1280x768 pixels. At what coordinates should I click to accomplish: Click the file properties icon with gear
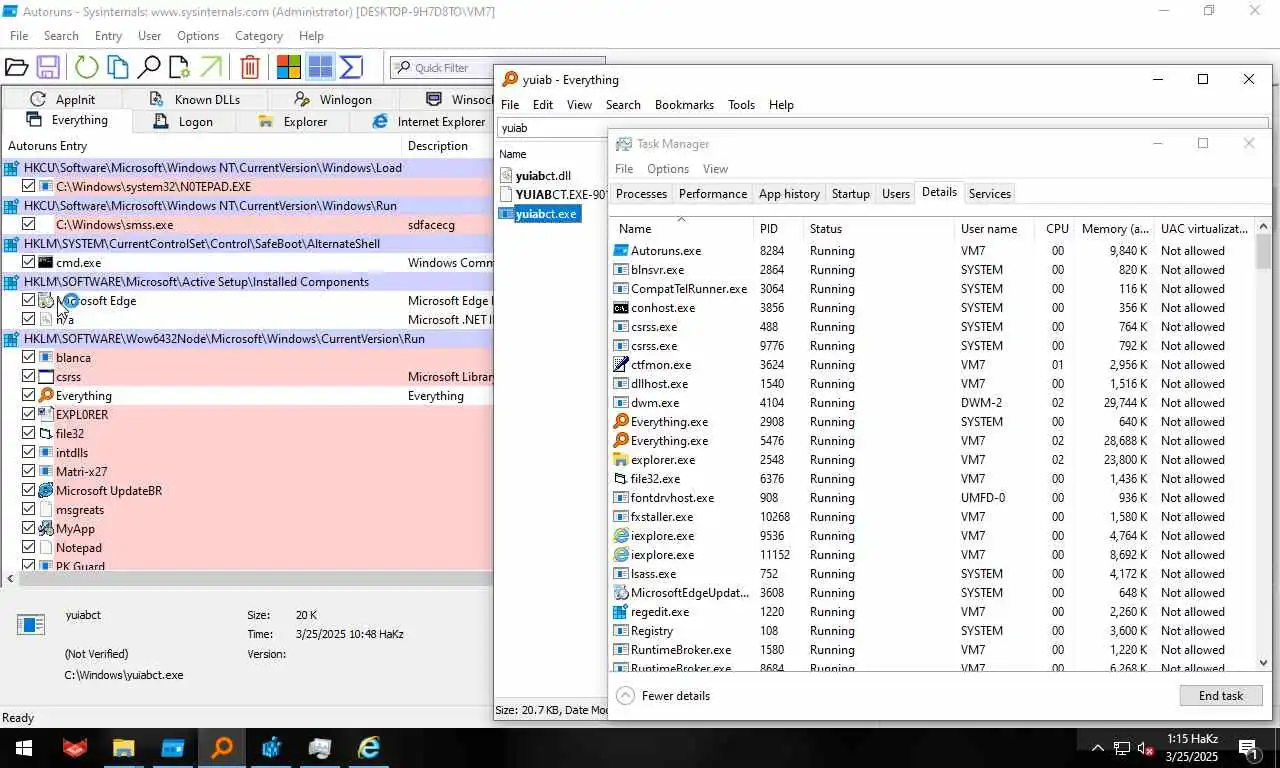coord(179,68)
